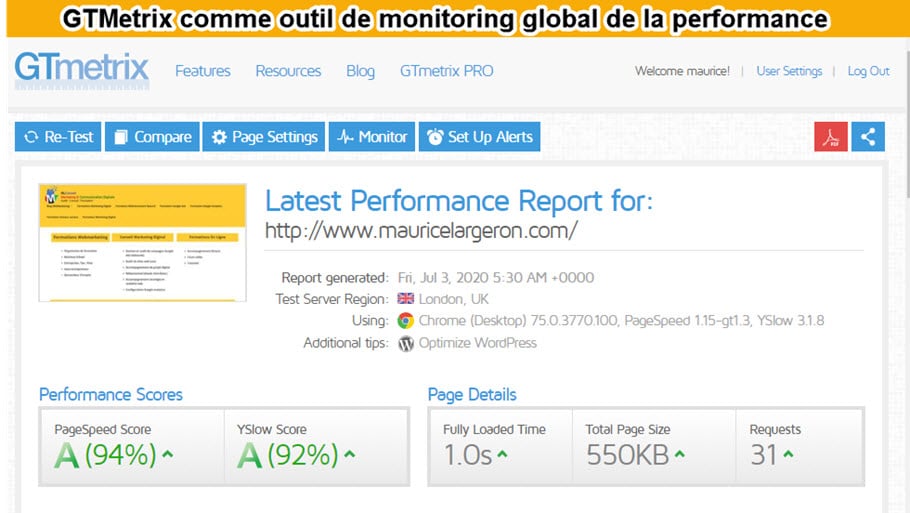The width and height of the screenshot is (910, 513).
Task: Open the Features menu
Action: tap(203, 71)
